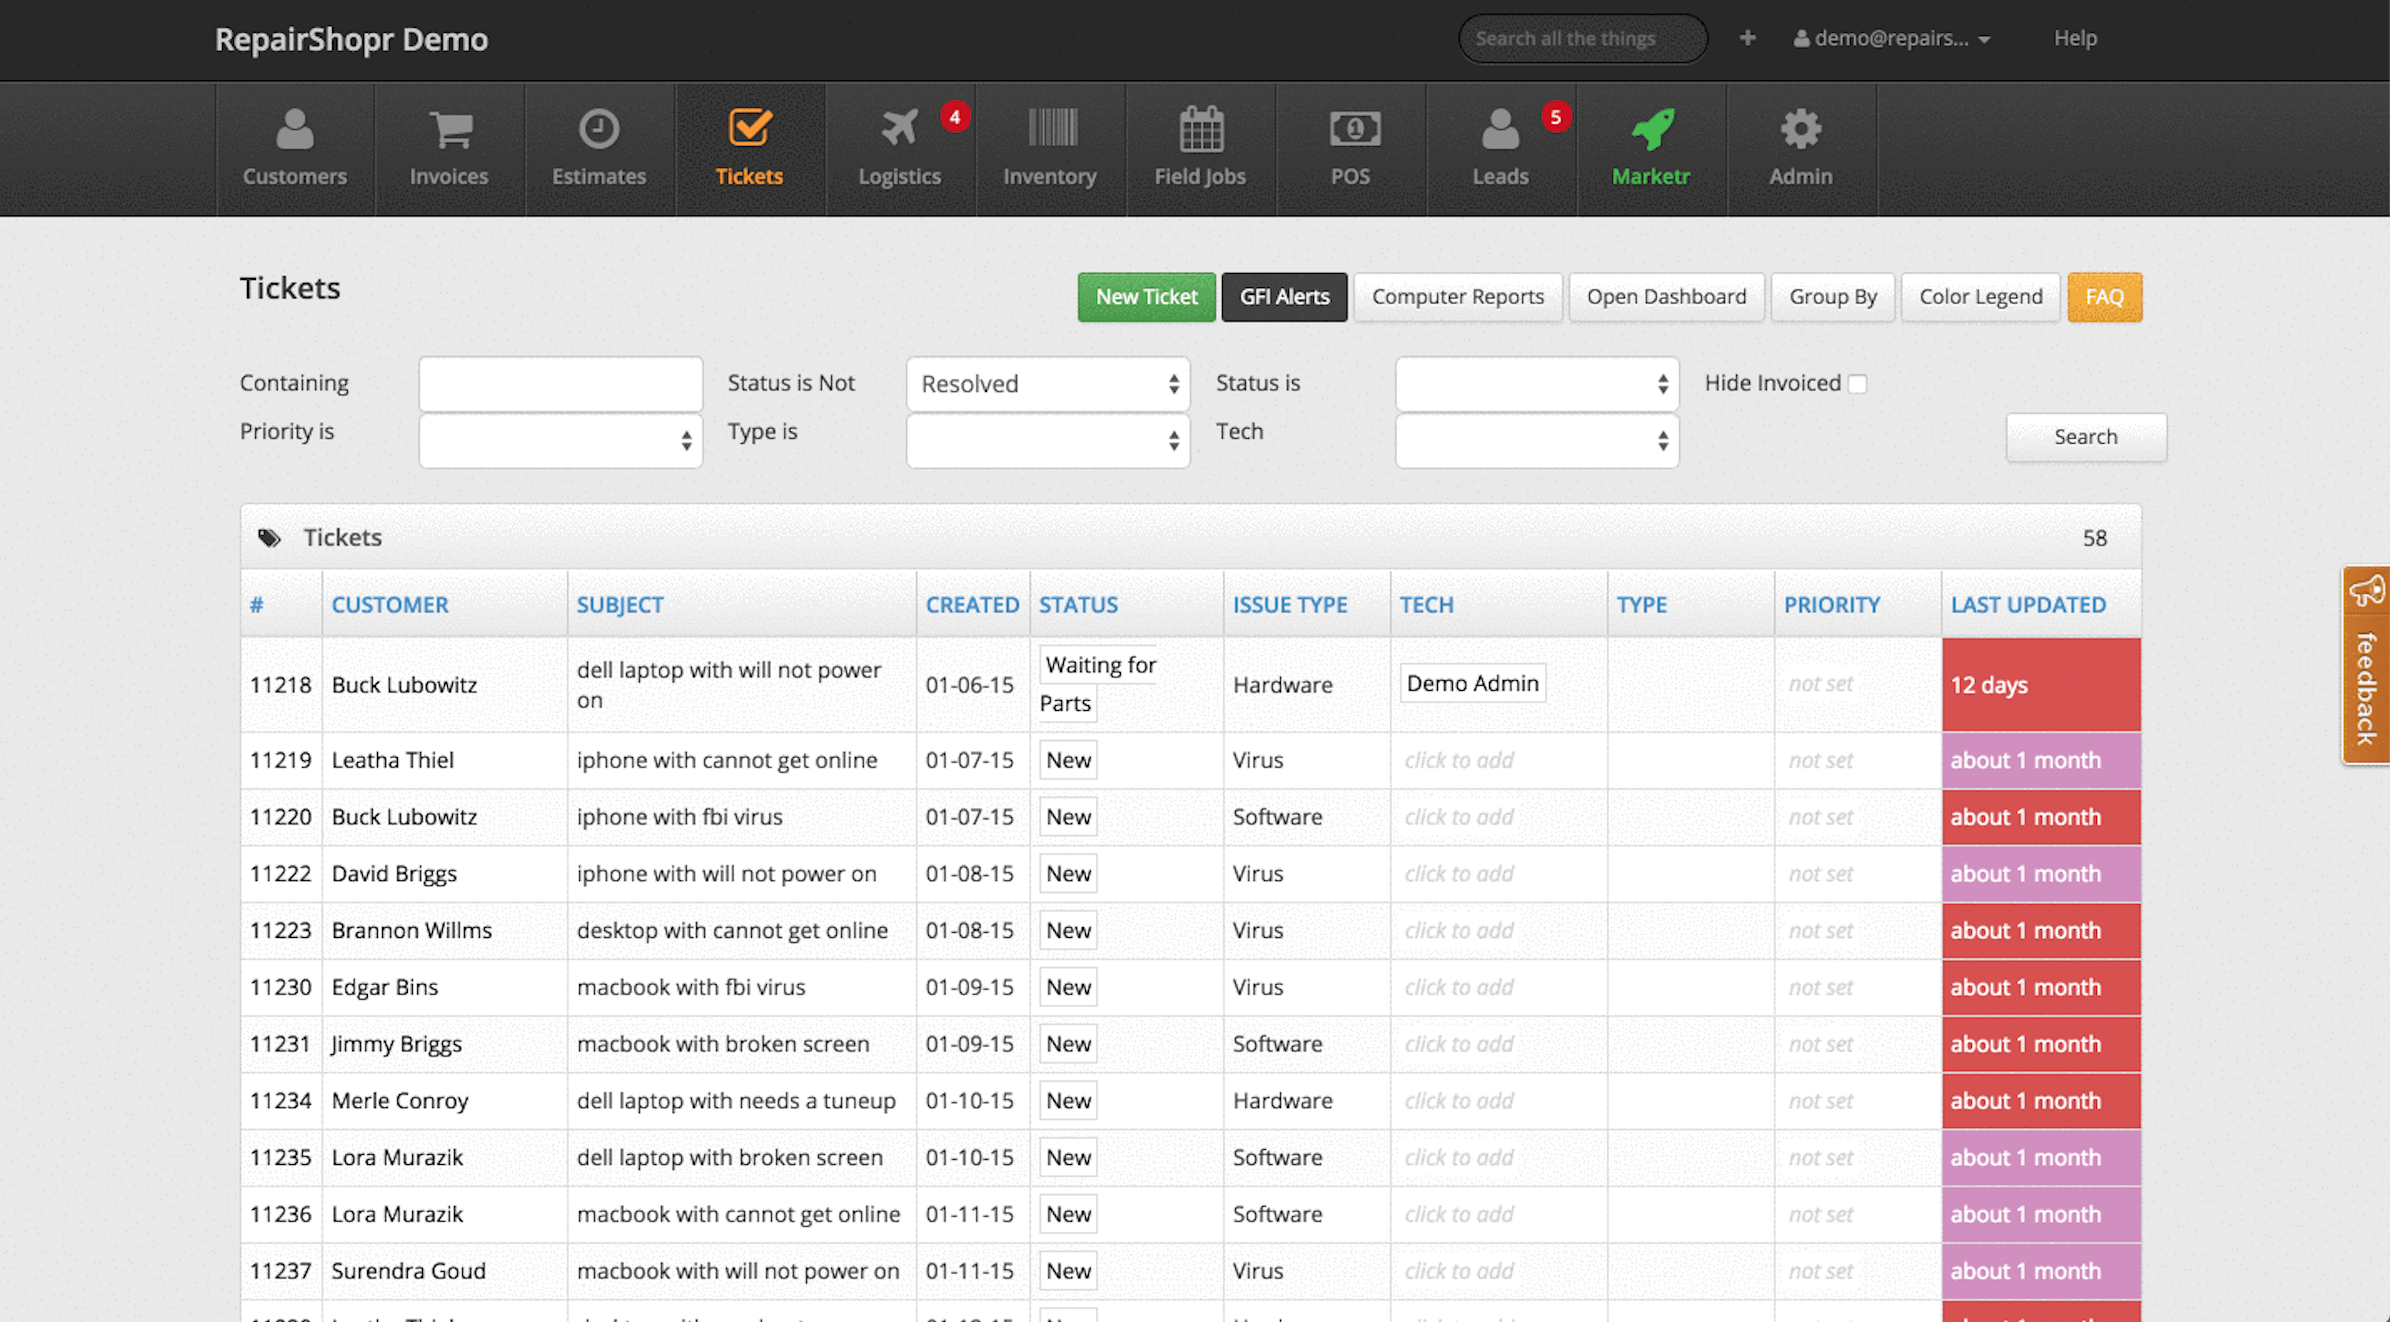Screen dimensions: 2390x1322
Task: Open the Help menu item
Action: (x=2075, y=39)
